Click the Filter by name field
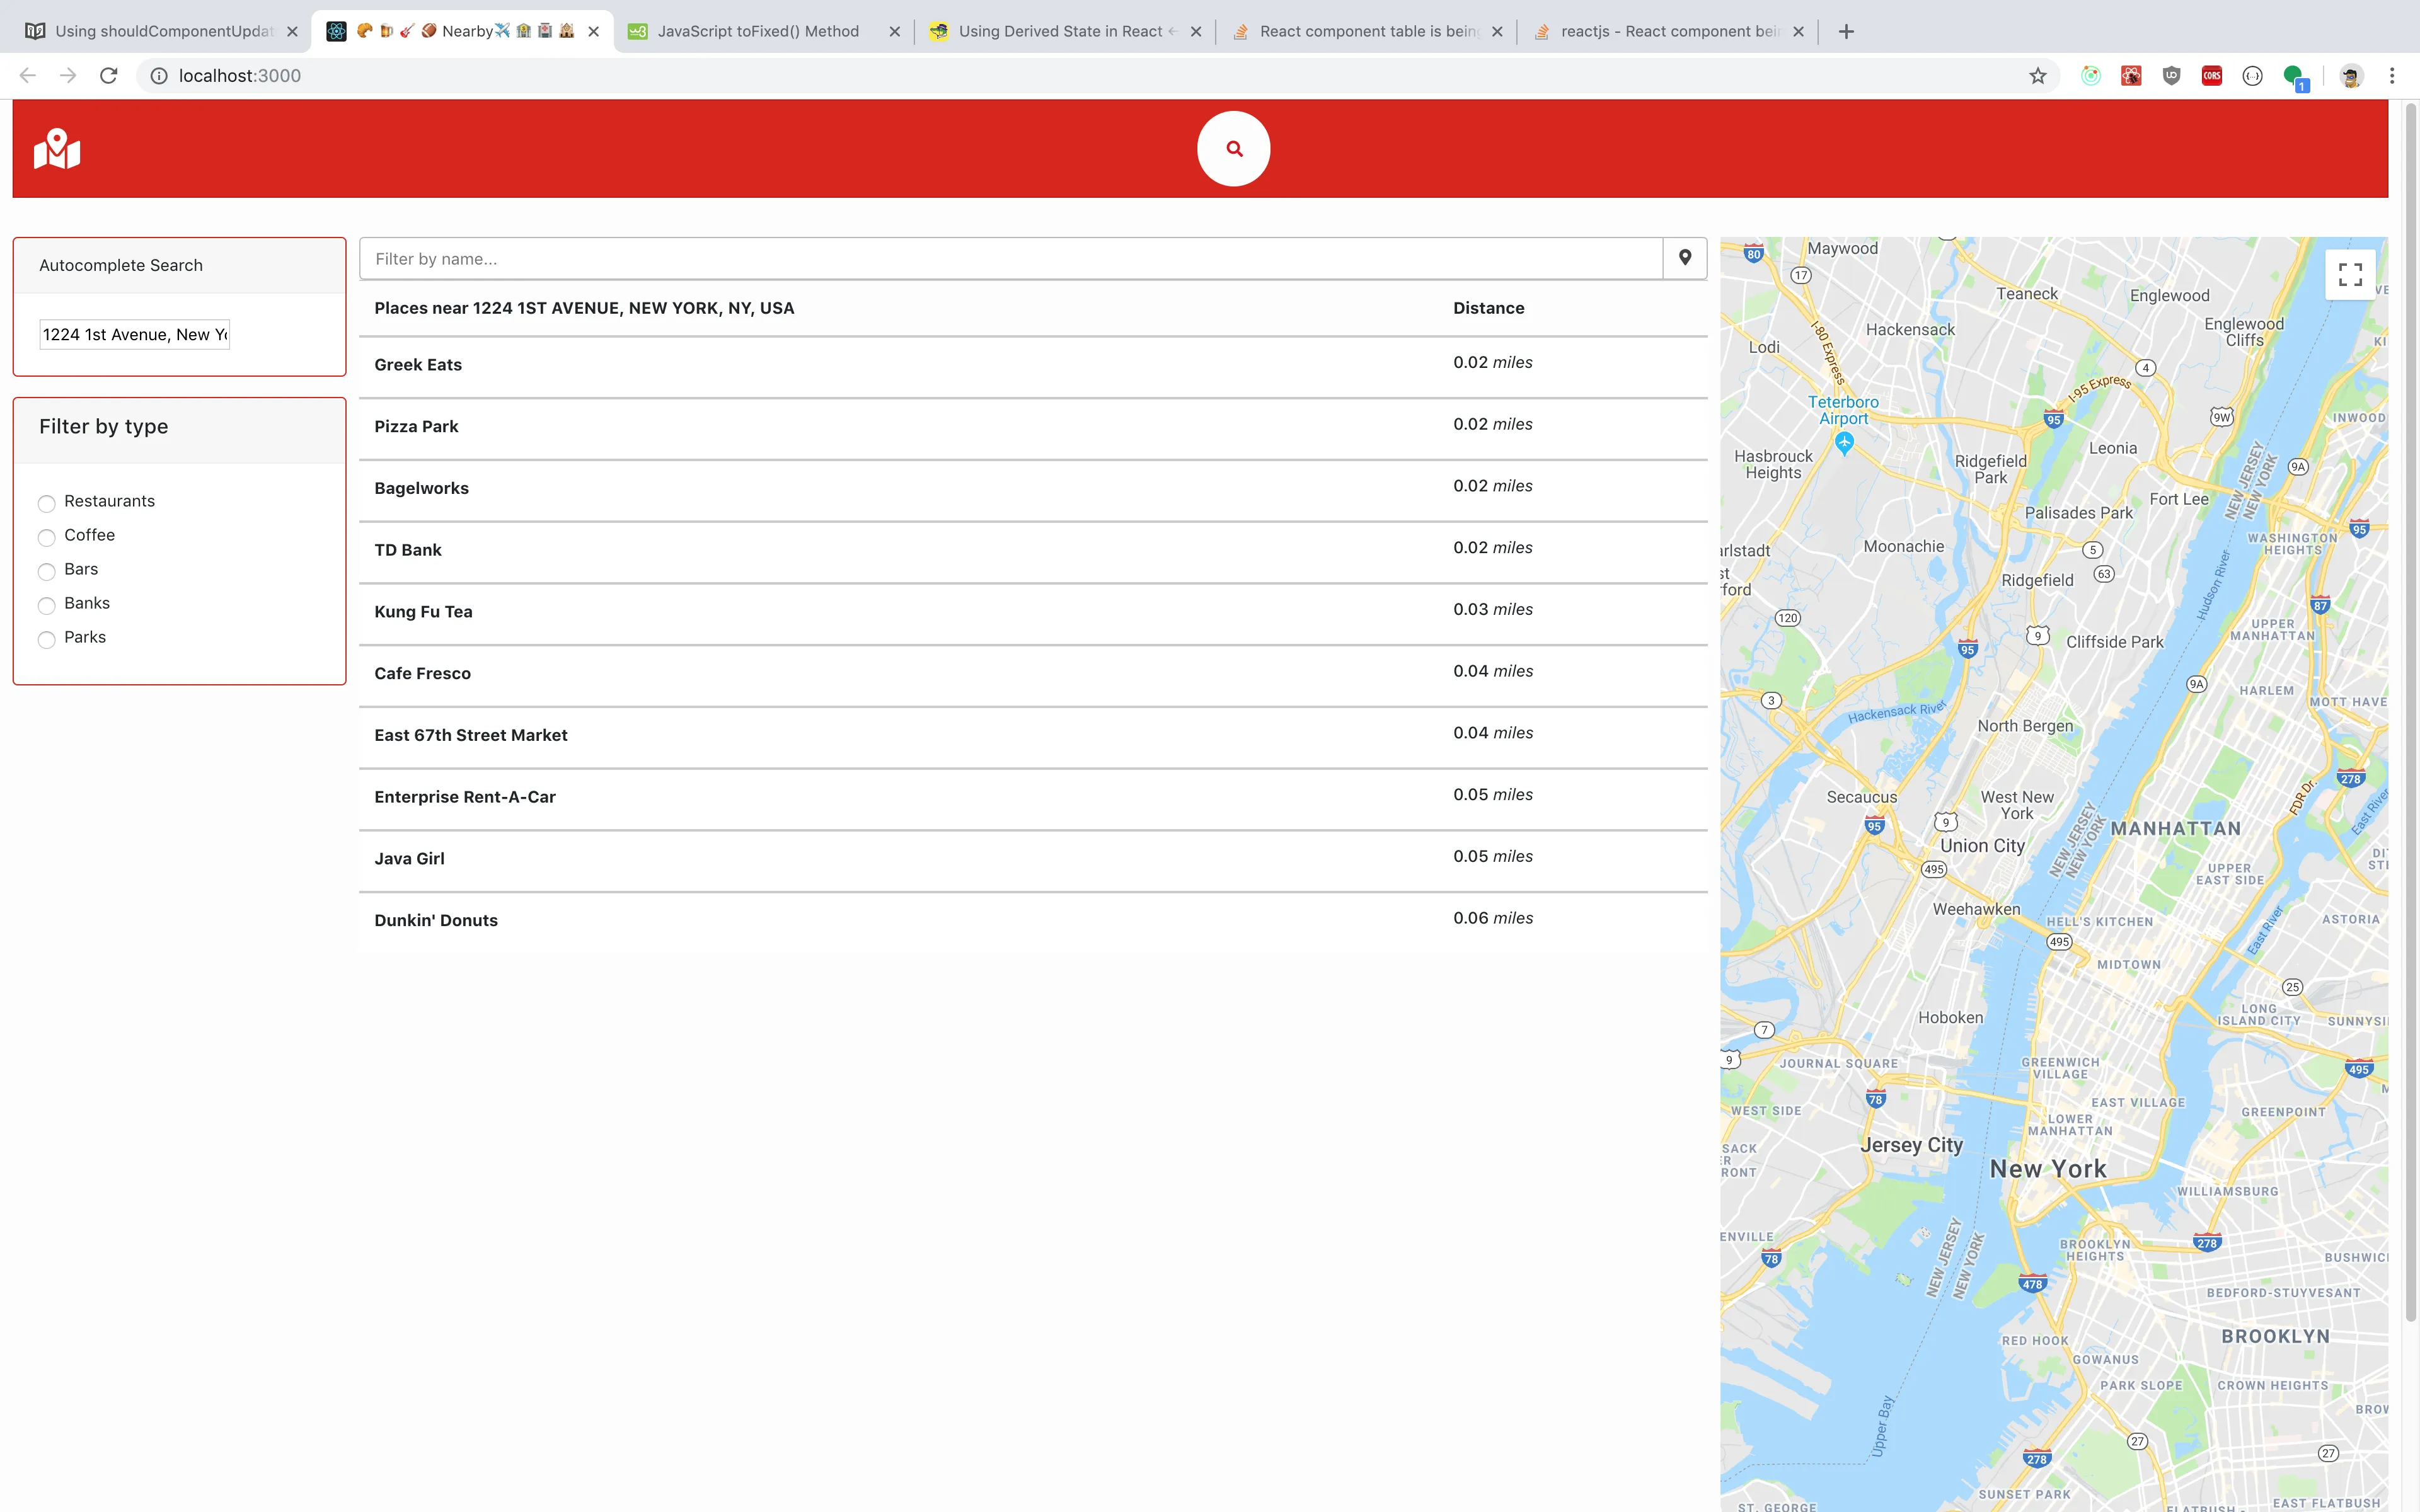 tap(1010, 259)
